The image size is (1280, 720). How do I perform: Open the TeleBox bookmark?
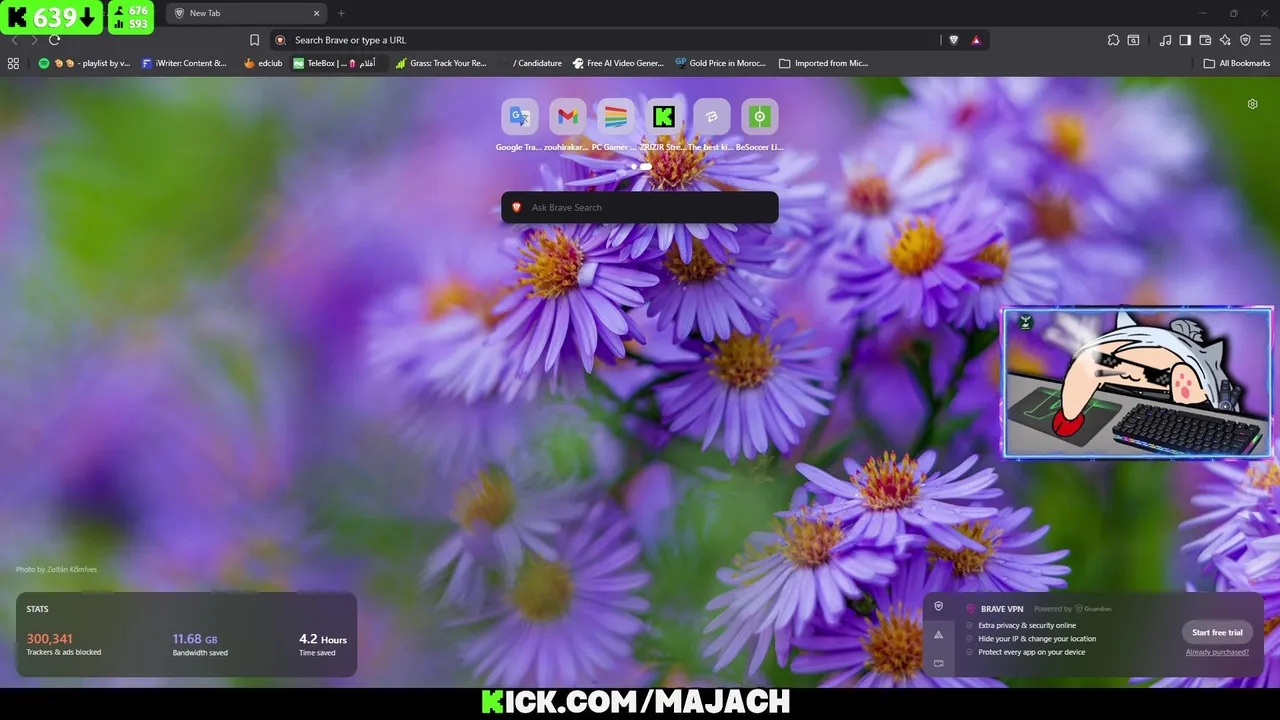(x=335, y=63)
